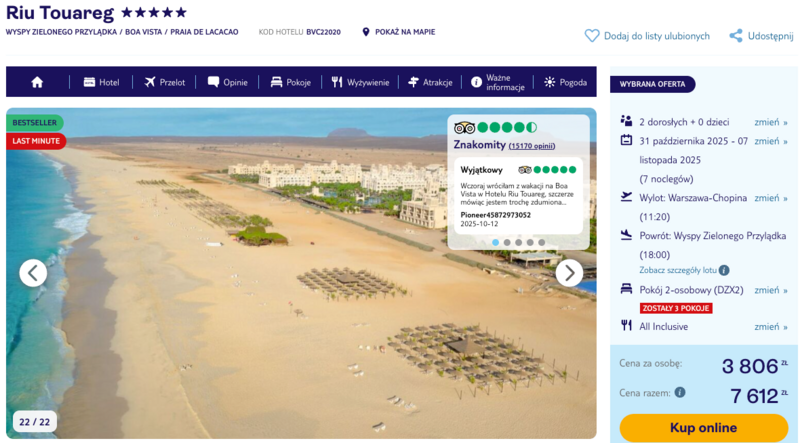Select third dot in review carousel
Viewport: 800px width, 443px height.
pos(518,242)
